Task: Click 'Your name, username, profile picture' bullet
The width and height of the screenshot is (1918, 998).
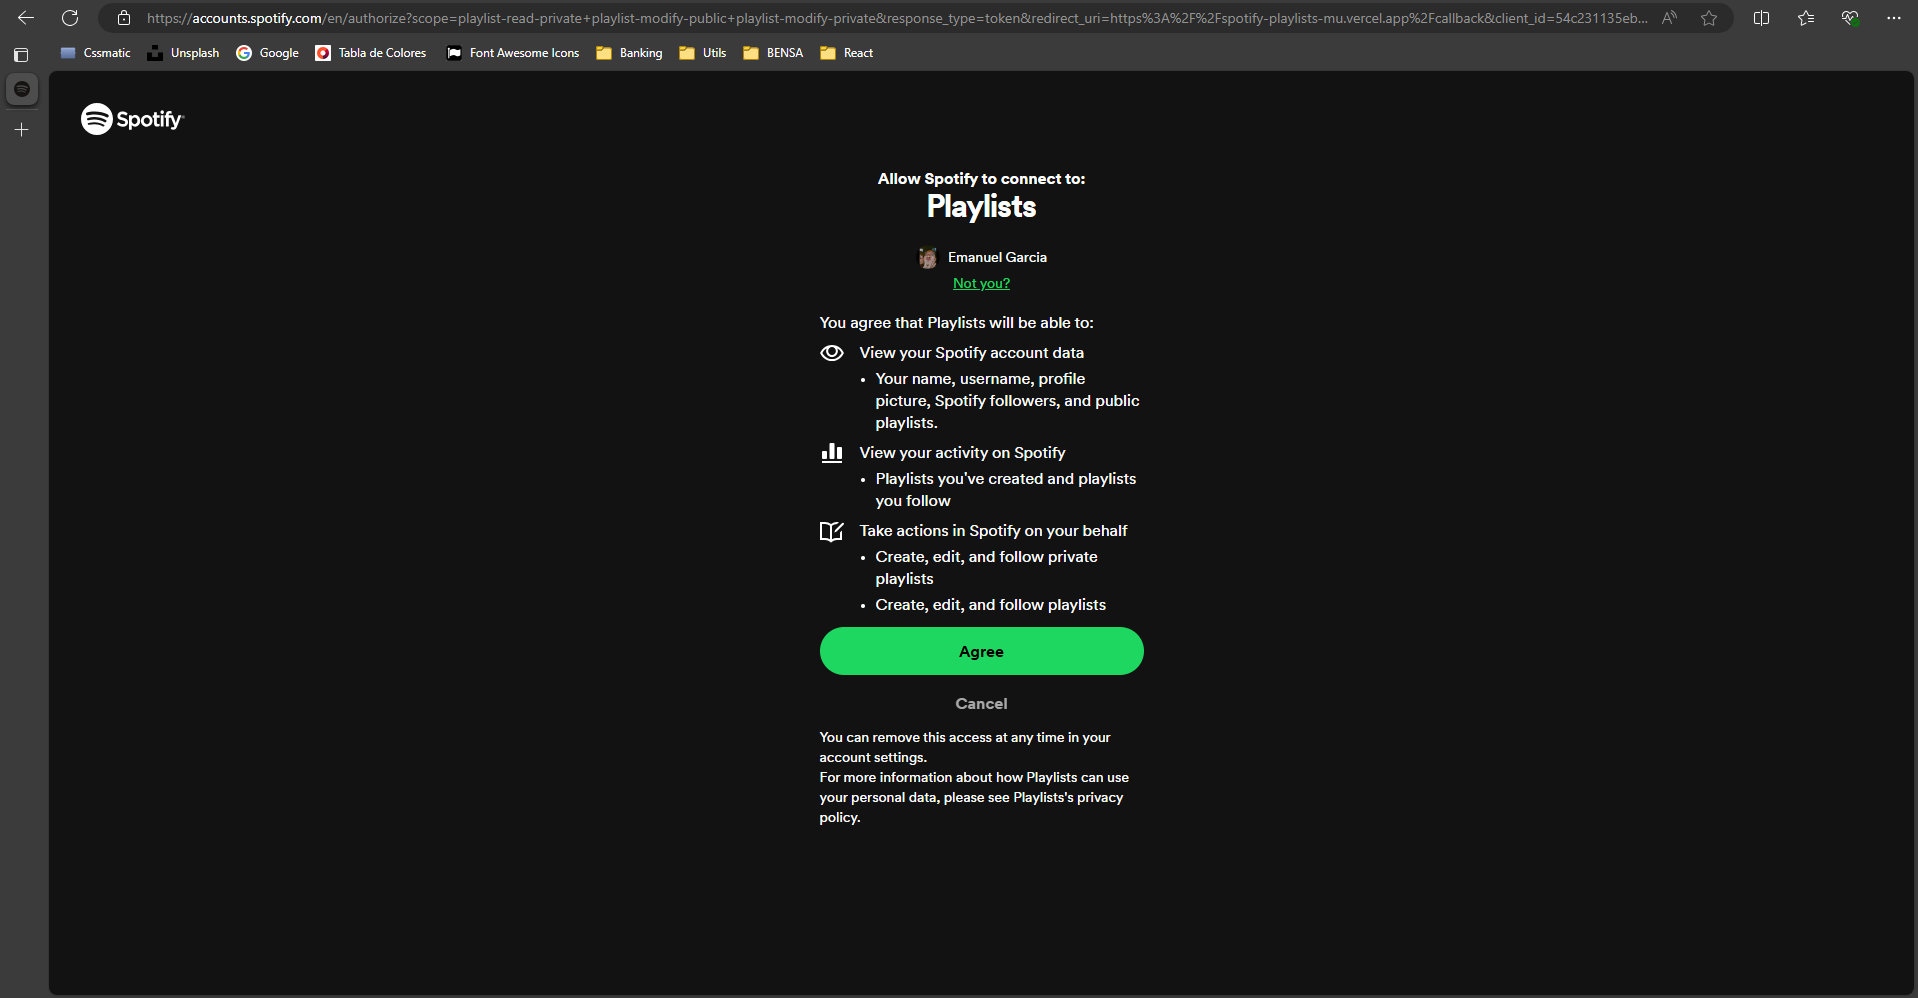Action: 1007,401
